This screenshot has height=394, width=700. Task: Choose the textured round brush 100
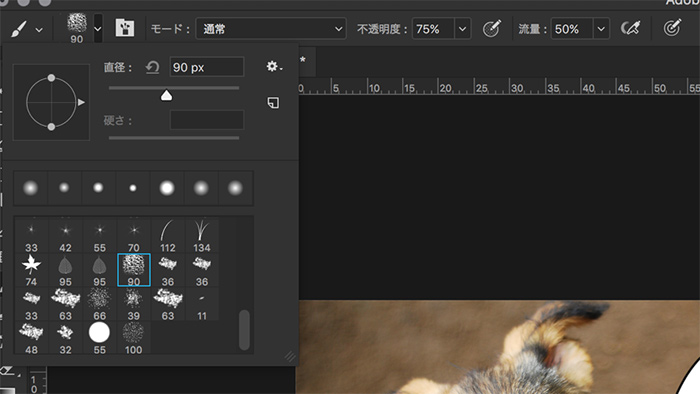tap(133, 339)
